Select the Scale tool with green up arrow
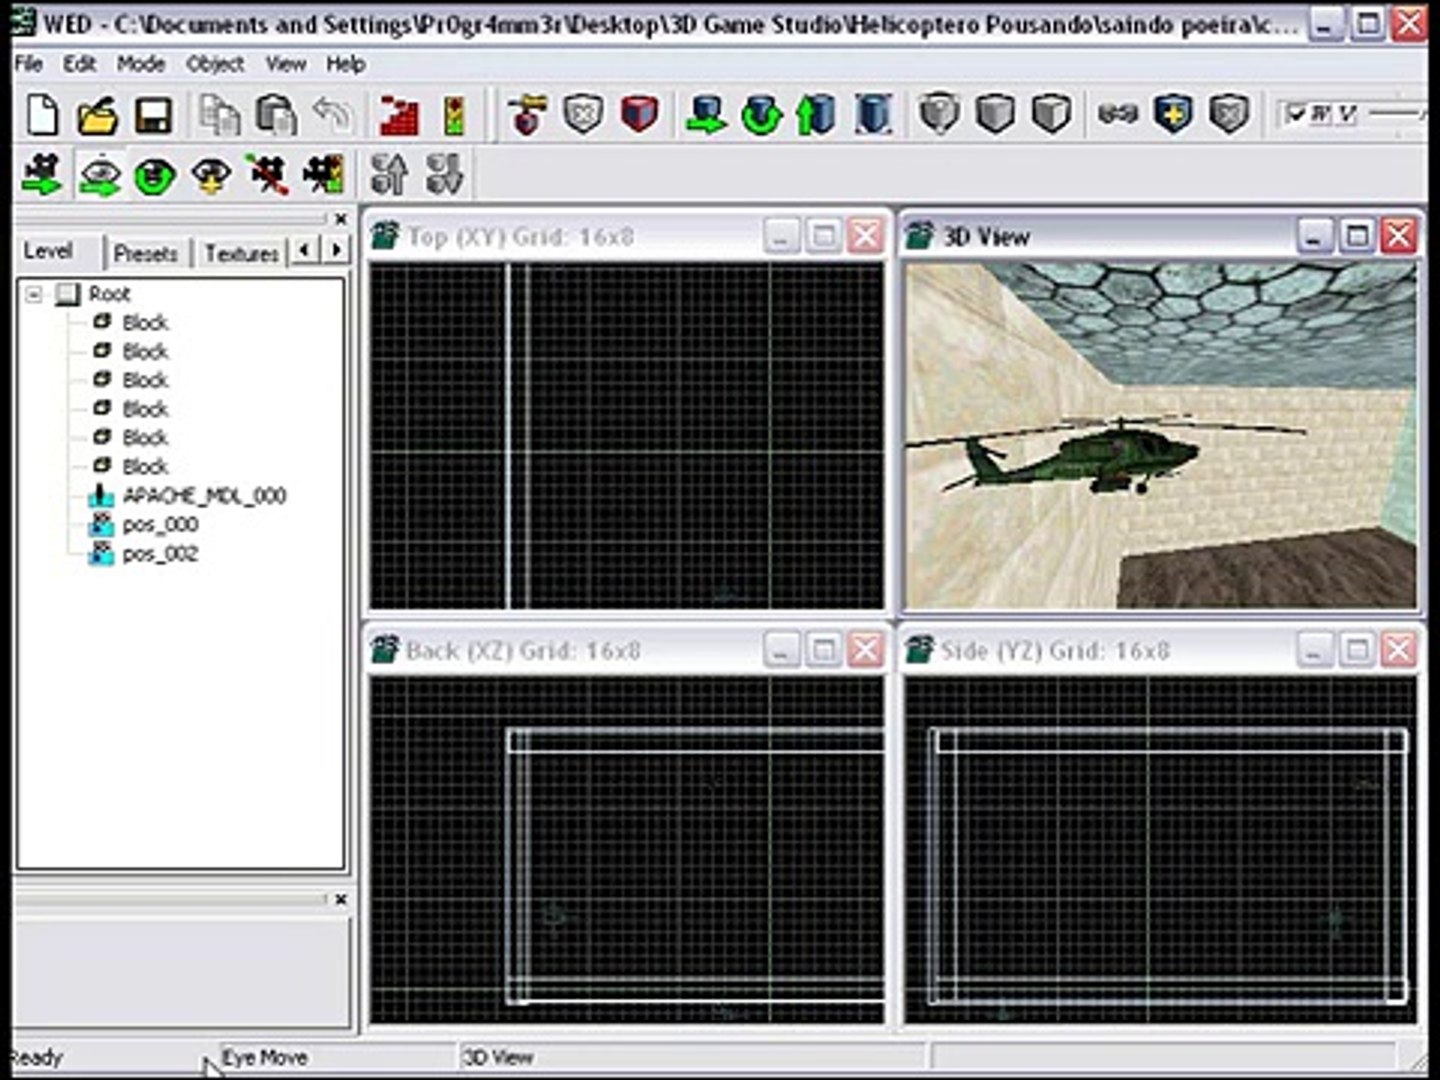Viewport: 1440px width, 1080px height. coord(816,115)
